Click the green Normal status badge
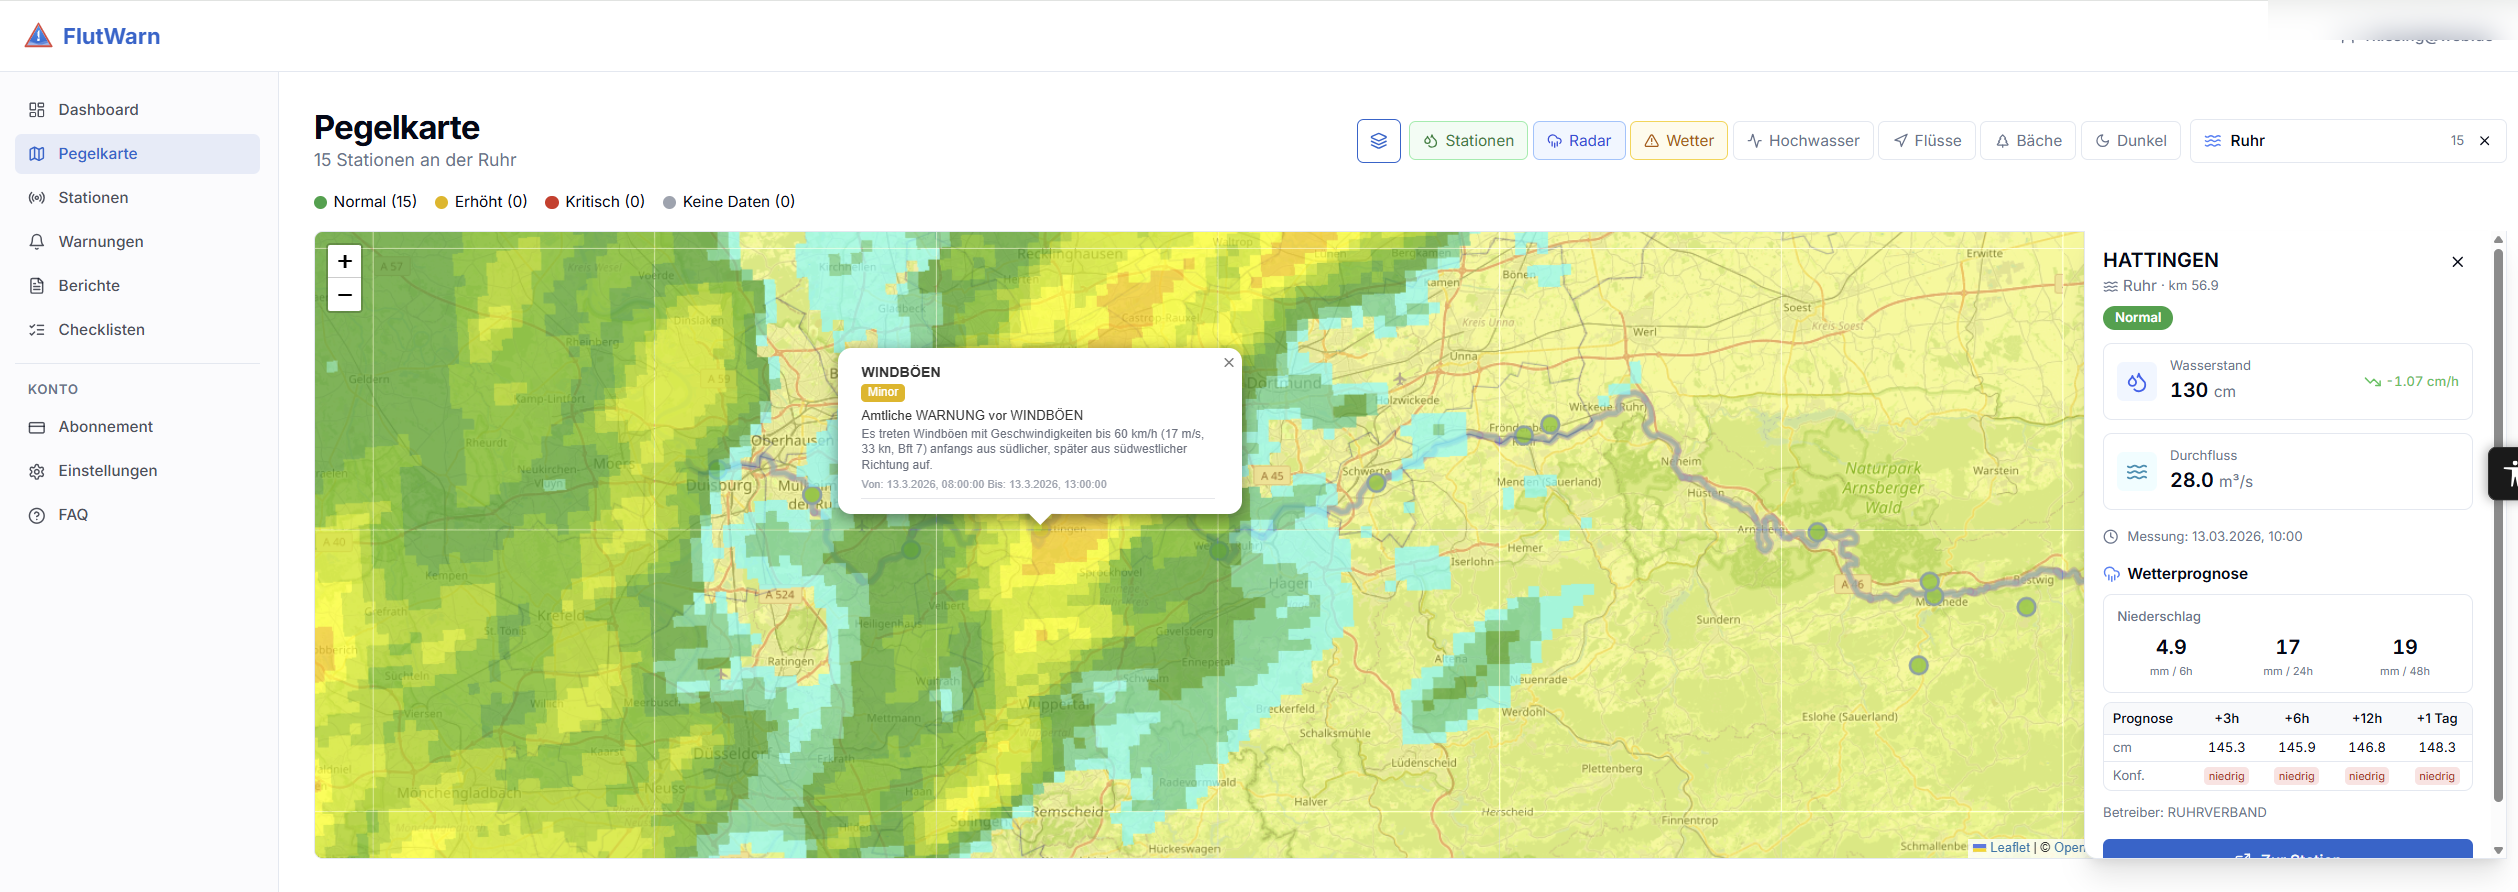 tap(2138, 318)
